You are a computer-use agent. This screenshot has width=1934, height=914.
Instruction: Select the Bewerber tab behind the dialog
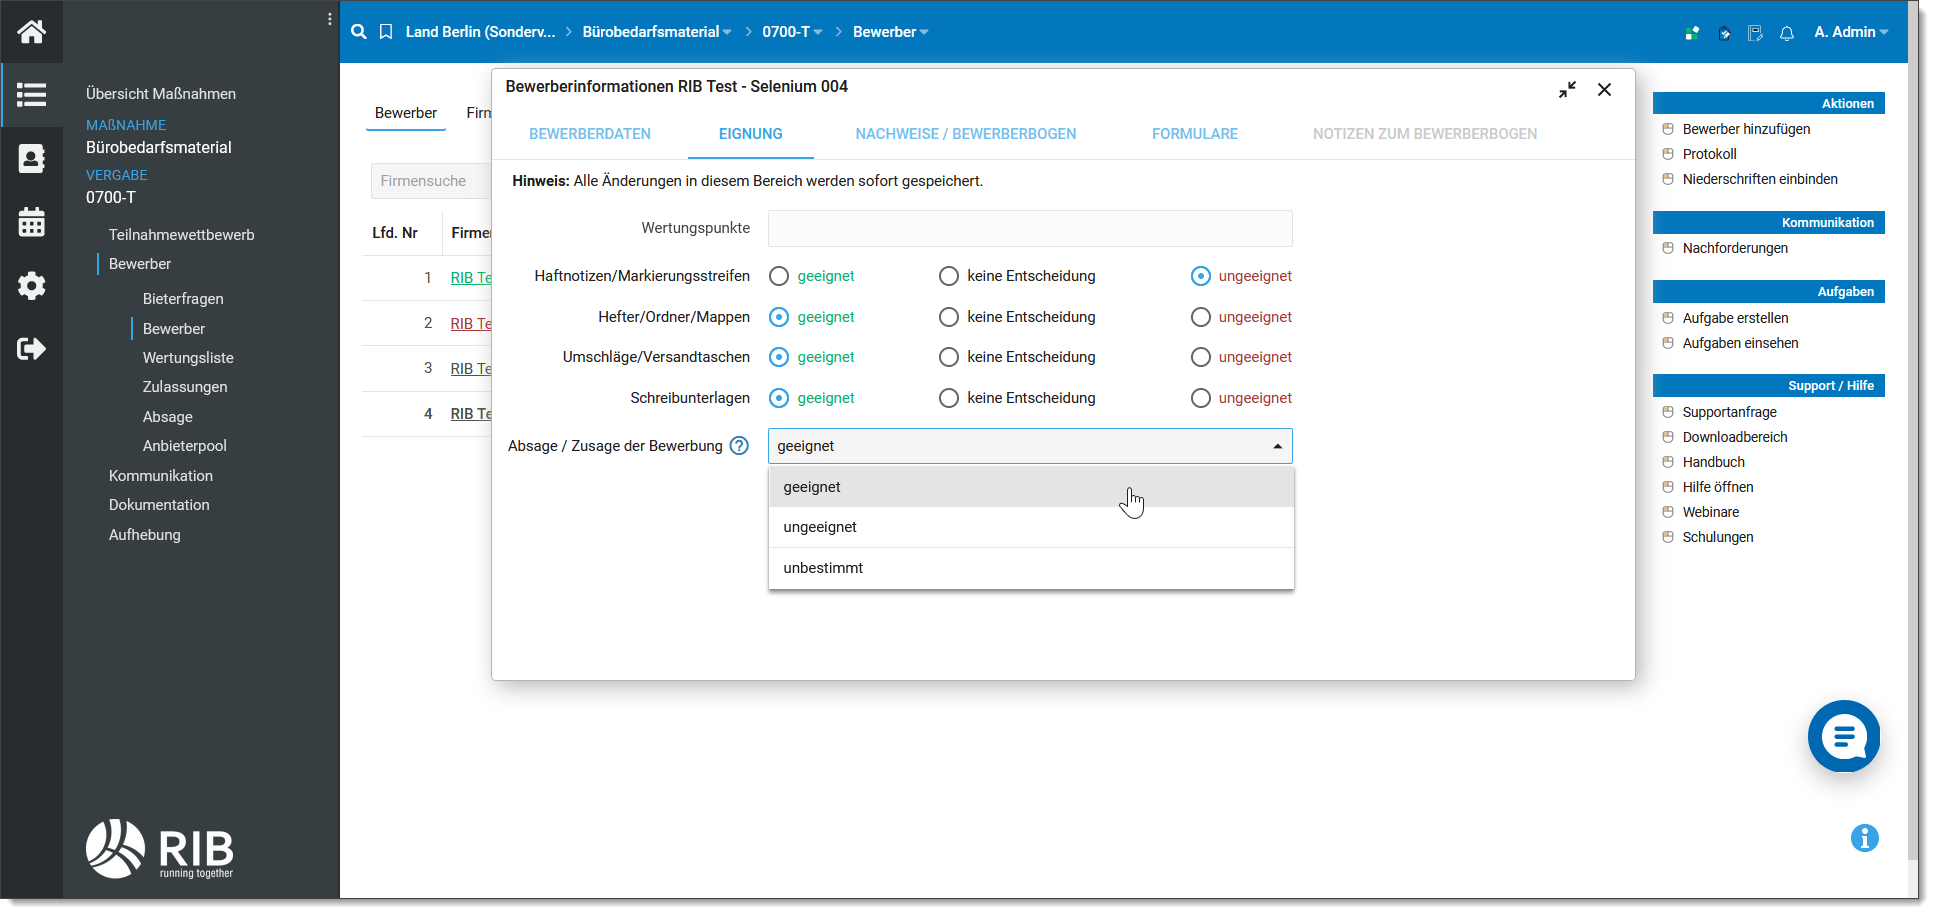pos(406,113)
